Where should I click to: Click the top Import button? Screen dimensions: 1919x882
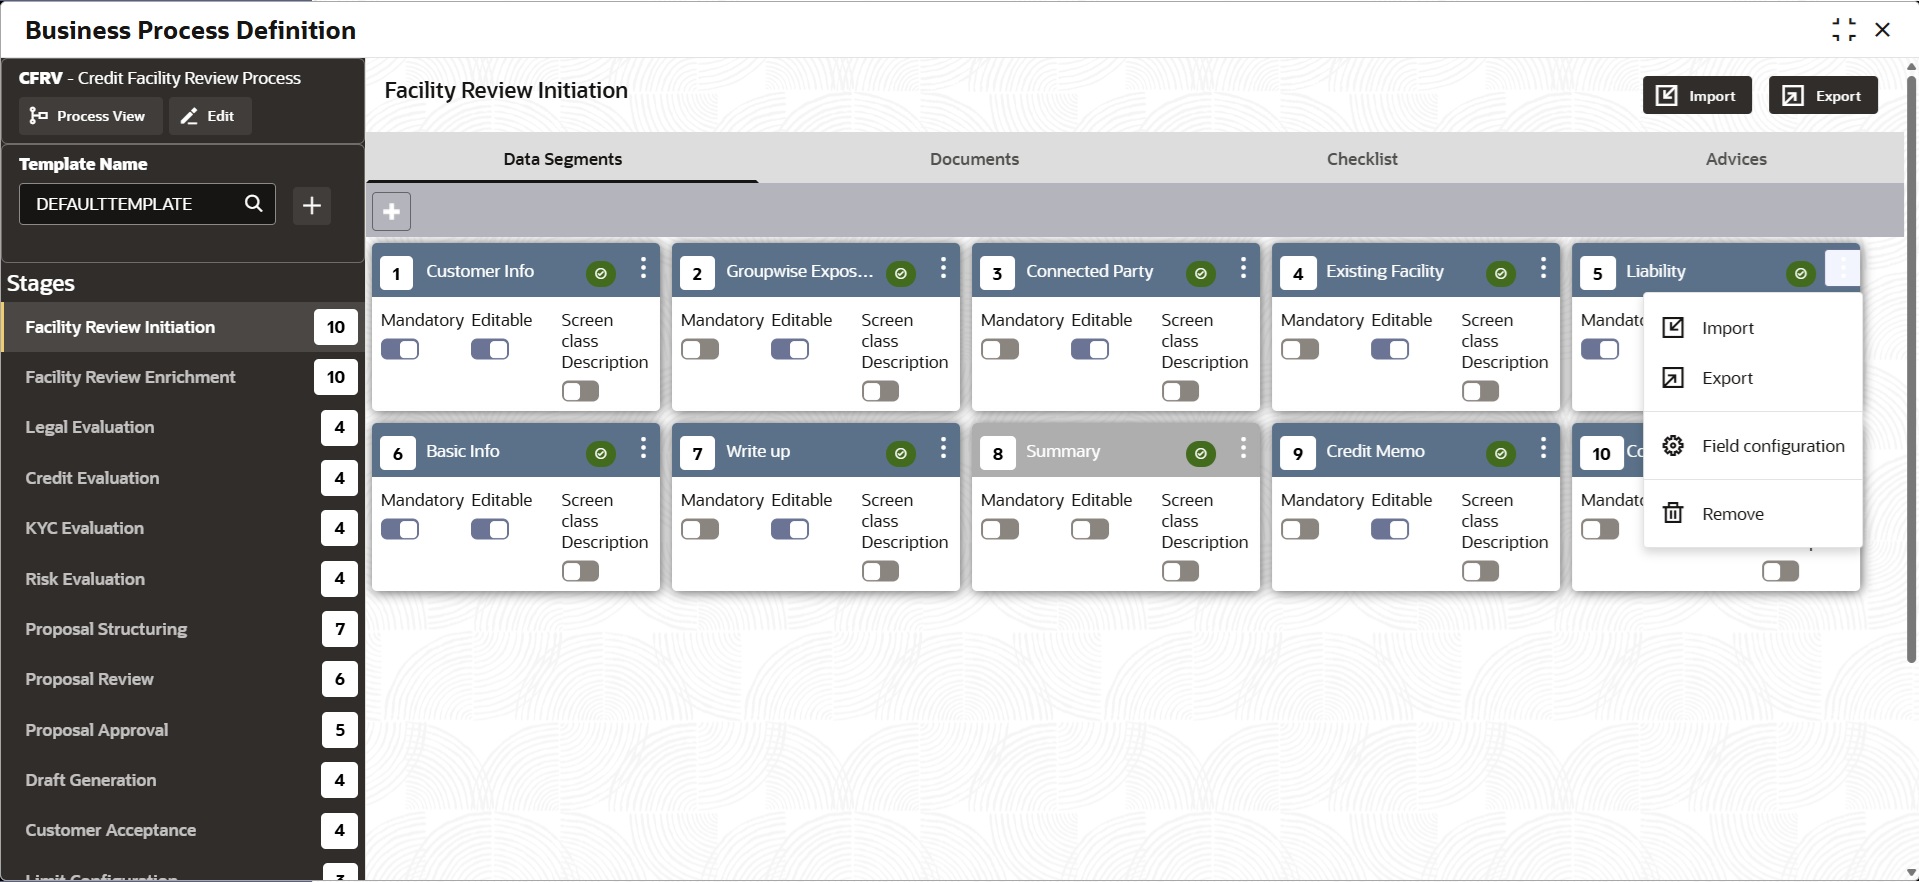point(1697,96)
